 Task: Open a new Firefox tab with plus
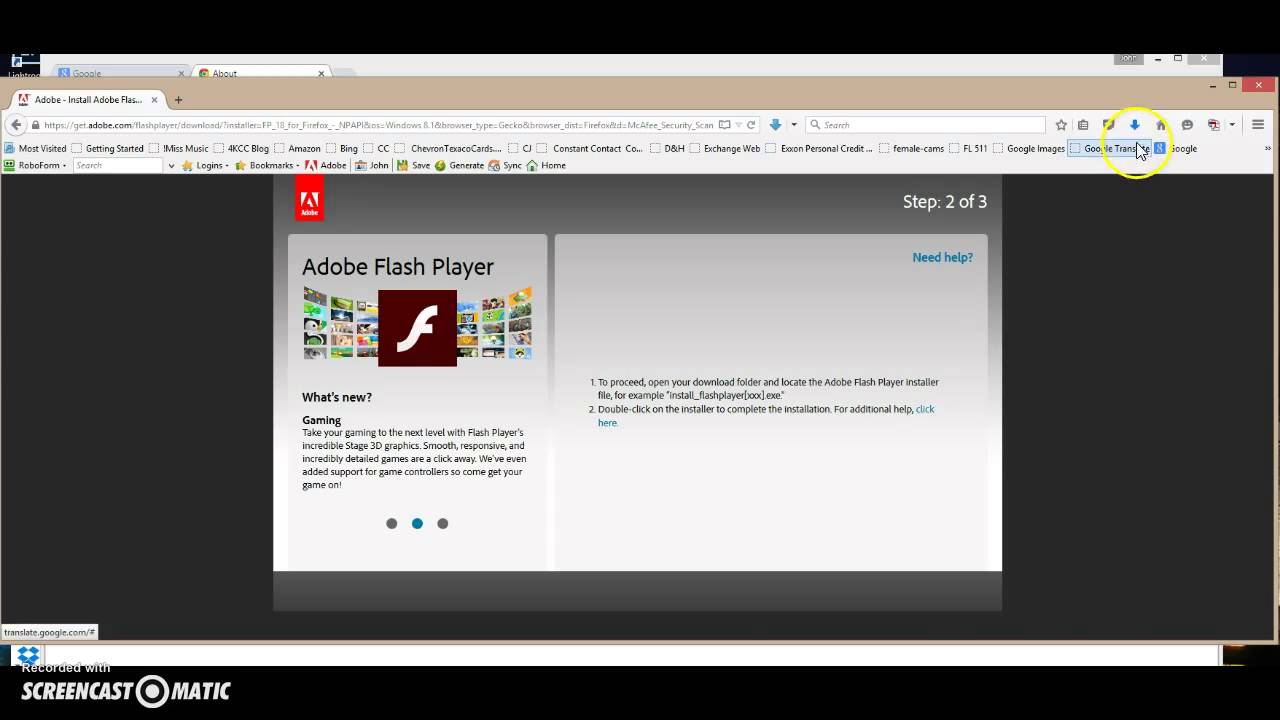[178, 99]
